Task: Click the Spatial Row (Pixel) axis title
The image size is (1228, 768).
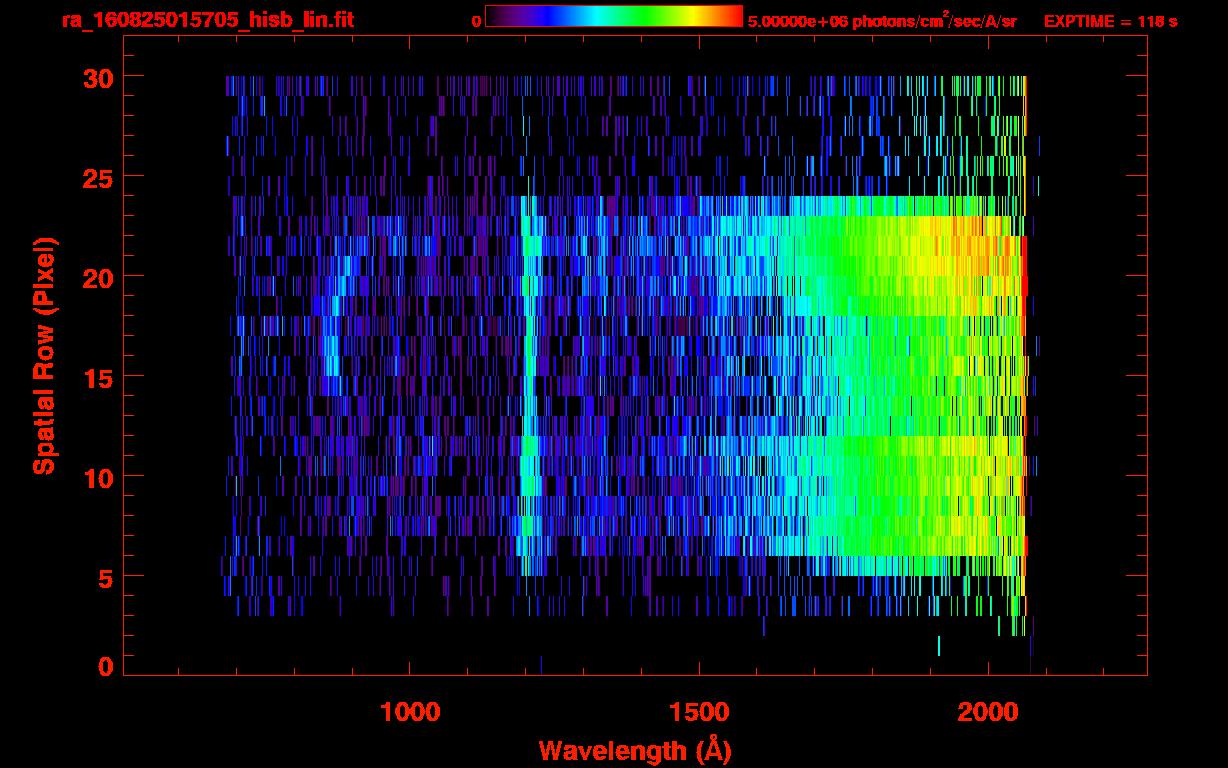Action: [45, 356]
